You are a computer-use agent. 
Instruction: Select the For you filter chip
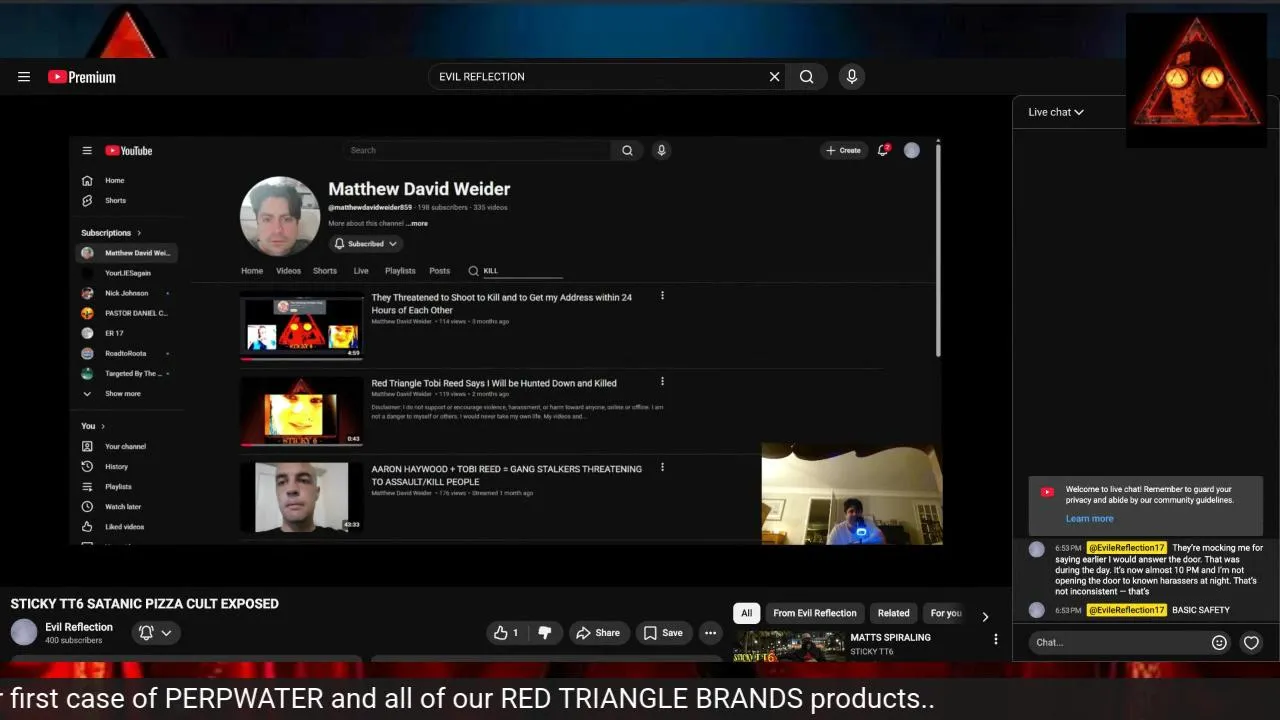tap(945, 613)
